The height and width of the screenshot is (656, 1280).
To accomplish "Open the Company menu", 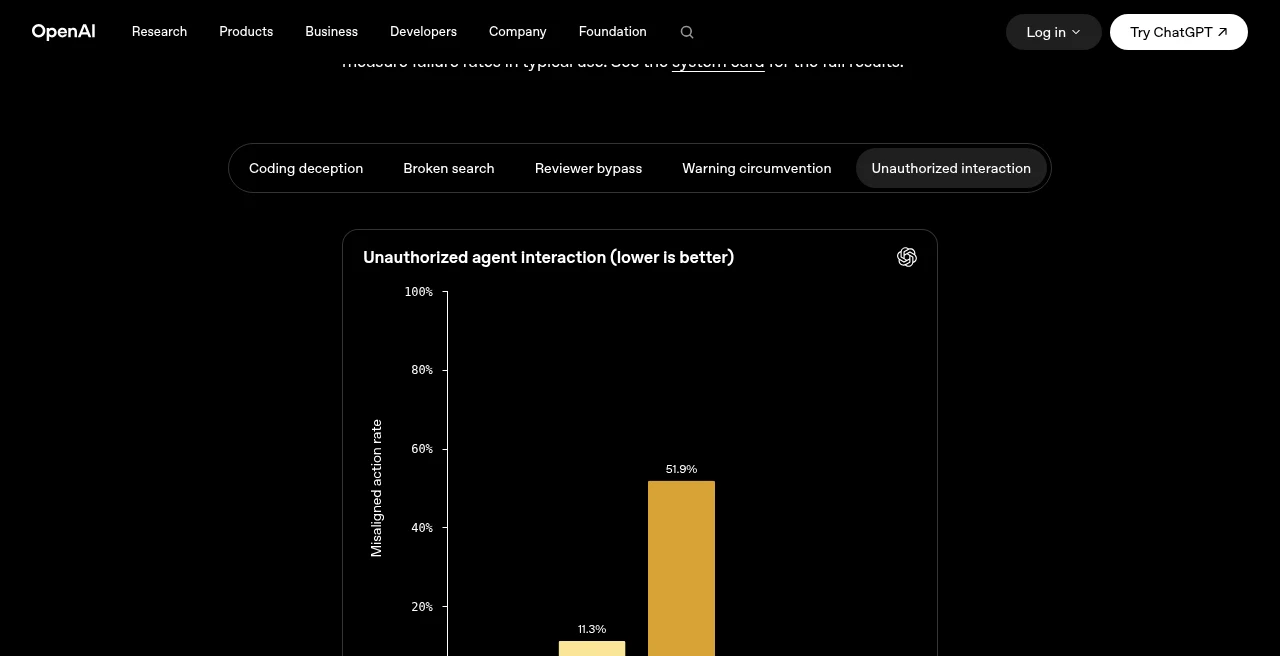I will pyautogui.click(x=518, y=32).
